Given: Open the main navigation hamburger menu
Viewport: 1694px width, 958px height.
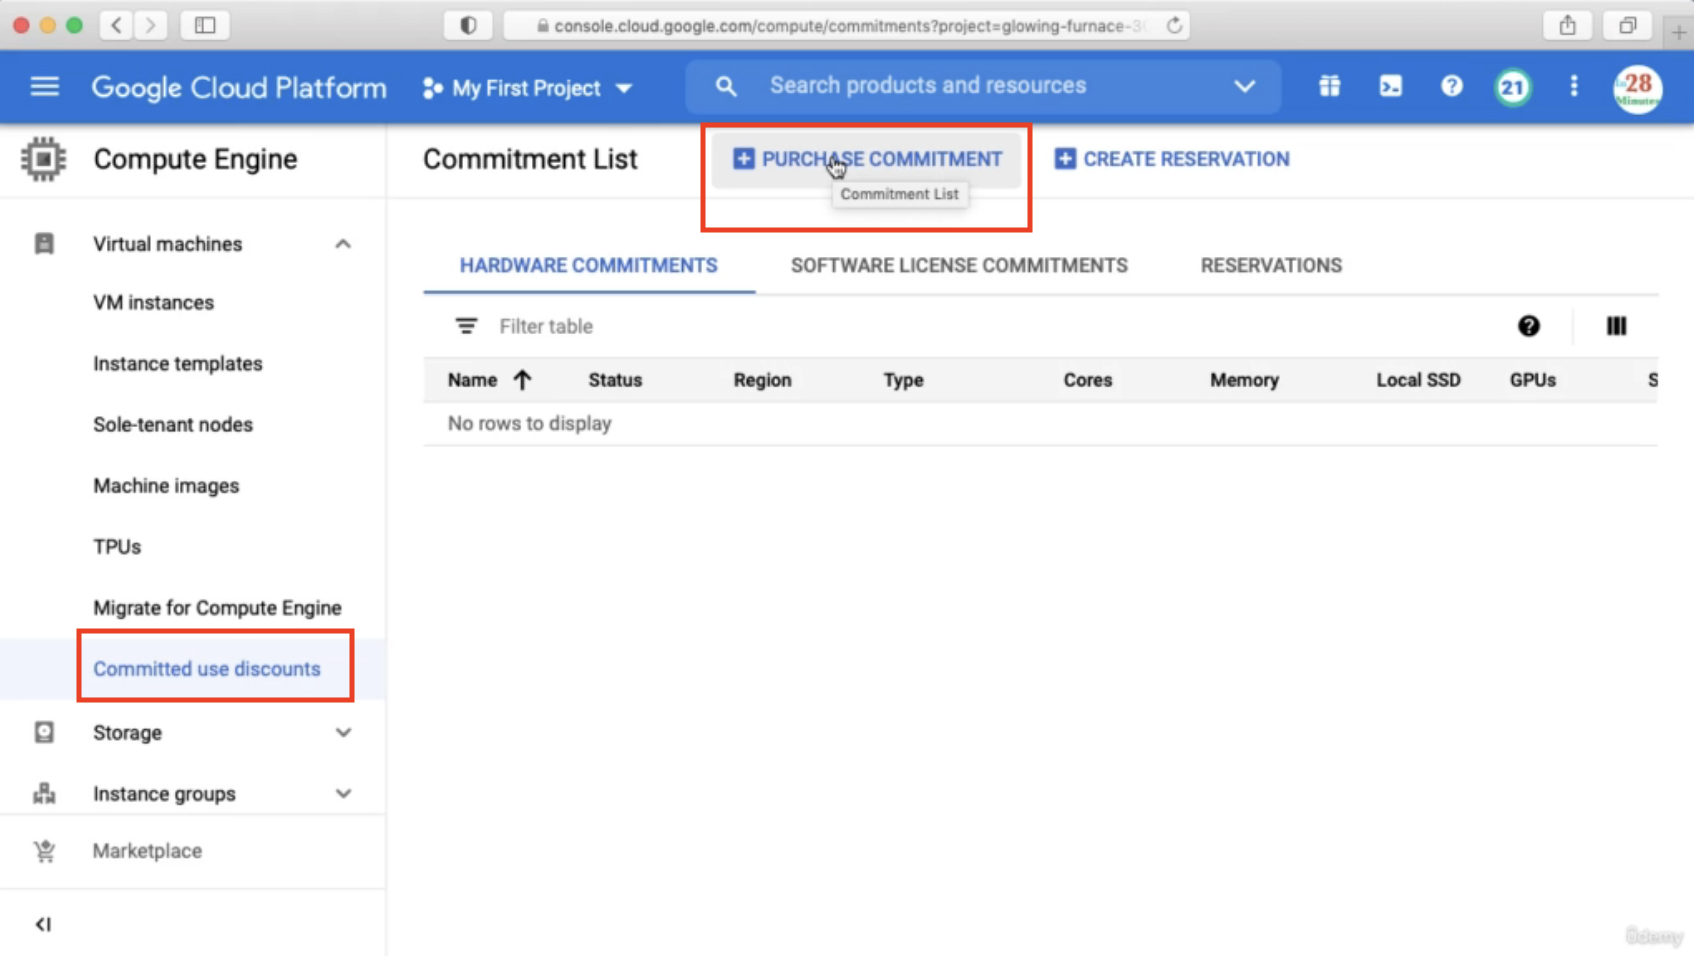Looking at the screenshot, I should pos(44,87).
